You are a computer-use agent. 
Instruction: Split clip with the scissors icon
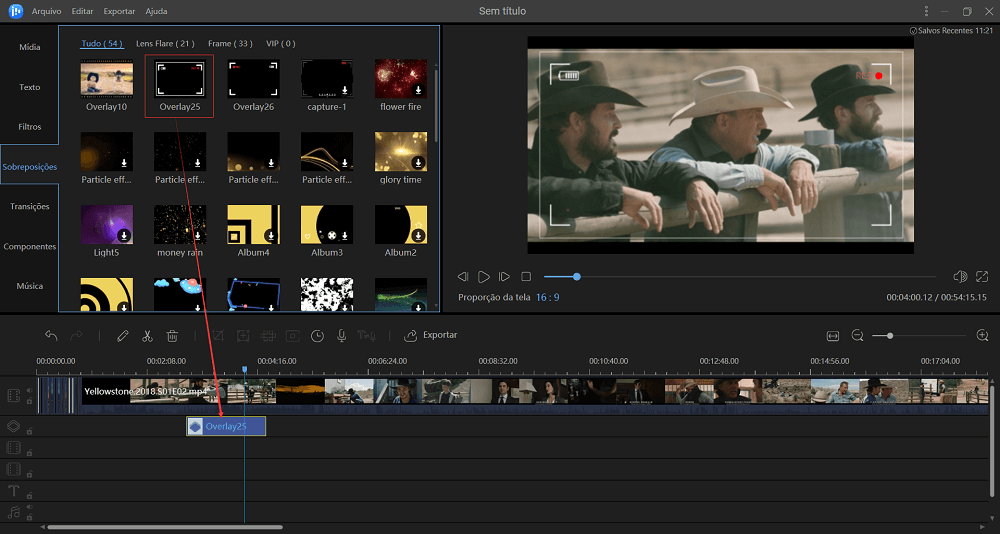(147, 335)
